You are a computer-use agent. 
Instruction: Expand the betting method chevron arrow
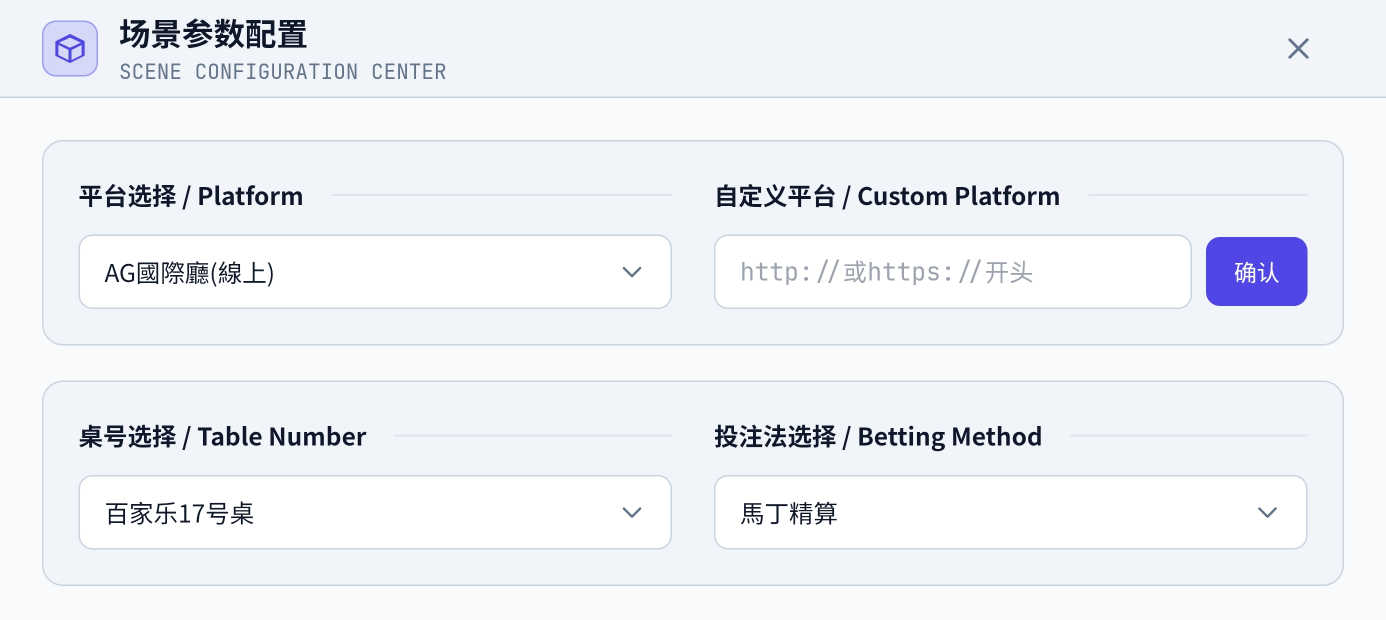[x=1267, y=512]
